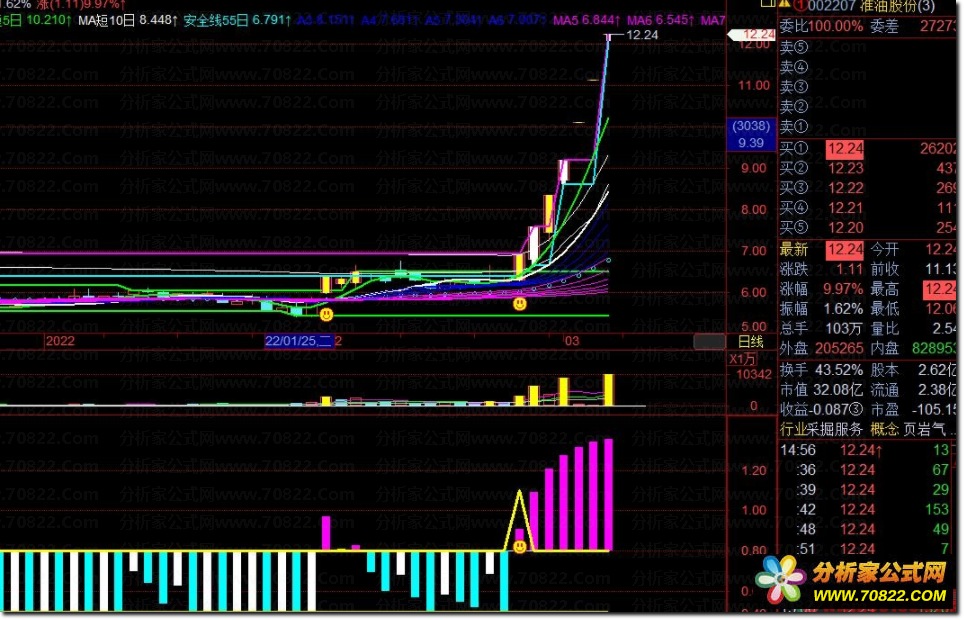This screenshot has height=620, width=965.
Task: Click the stock code 002207
Action: (832, 6)
